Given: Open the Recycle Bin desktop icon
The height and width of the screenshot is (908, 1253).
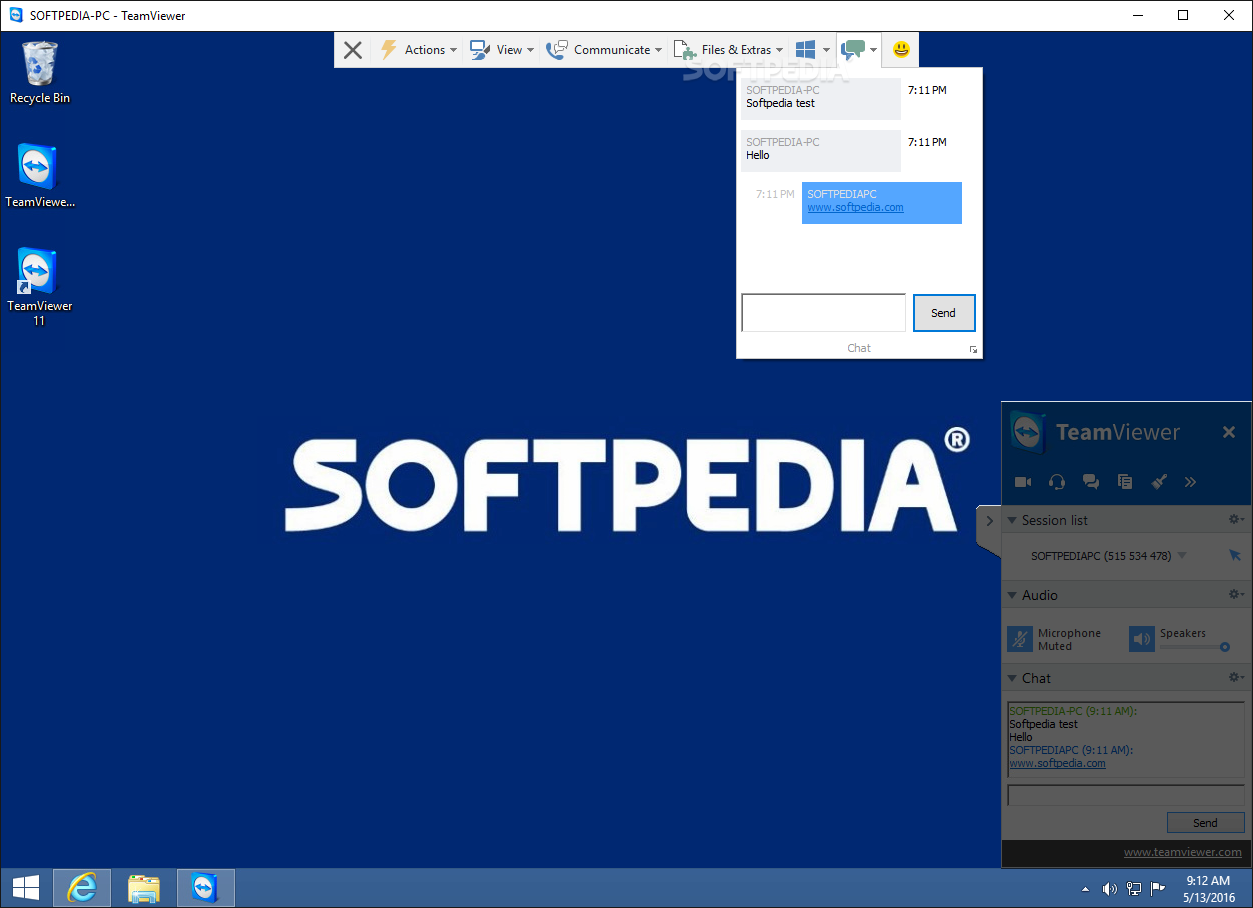Looking at the screenshot, I should point(40,72).
